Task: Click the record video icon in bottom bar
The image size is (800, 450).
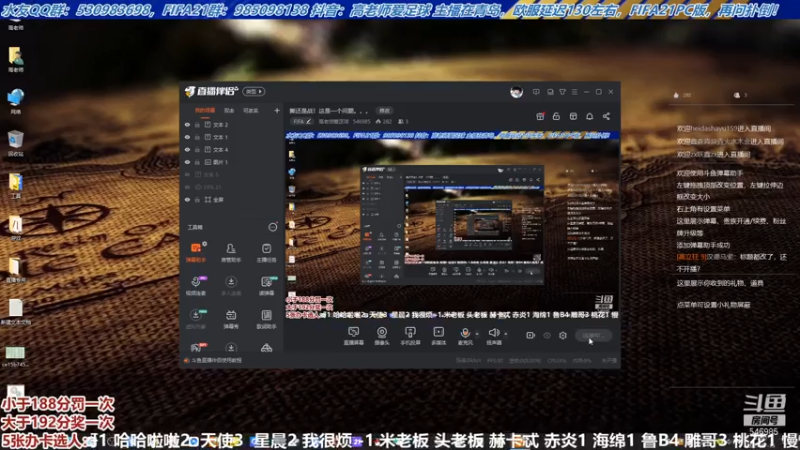Action: point(531,335)
